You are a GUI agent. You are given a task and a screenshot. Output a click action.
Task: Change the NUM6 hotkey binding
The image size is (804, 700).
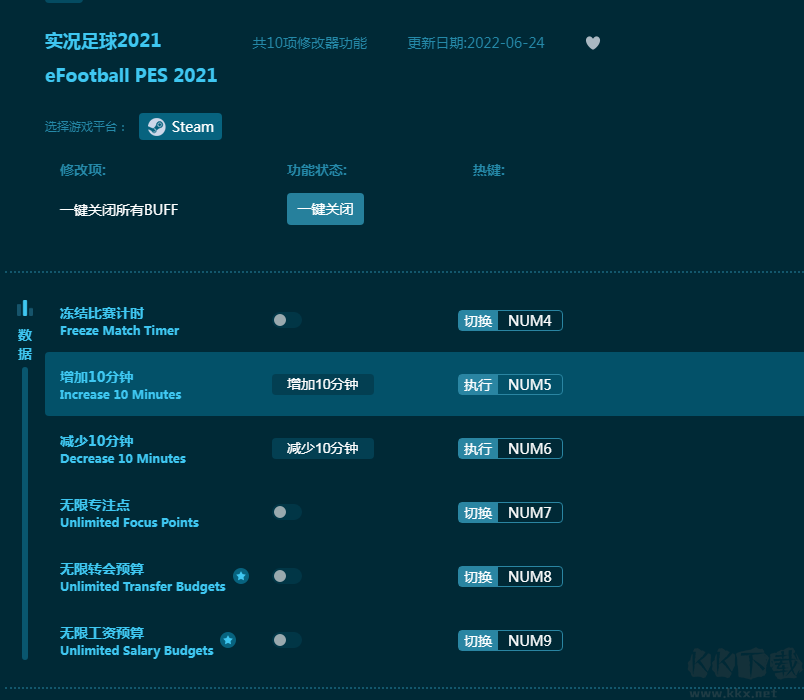pos(529,449)
